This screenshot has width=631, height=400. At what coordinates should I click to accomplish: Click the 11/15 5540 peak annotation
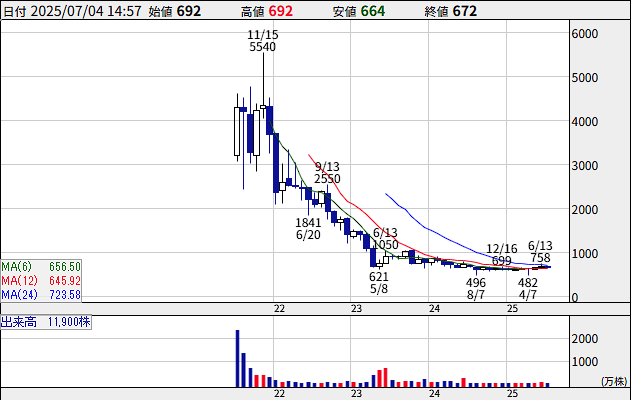point(262,41)
